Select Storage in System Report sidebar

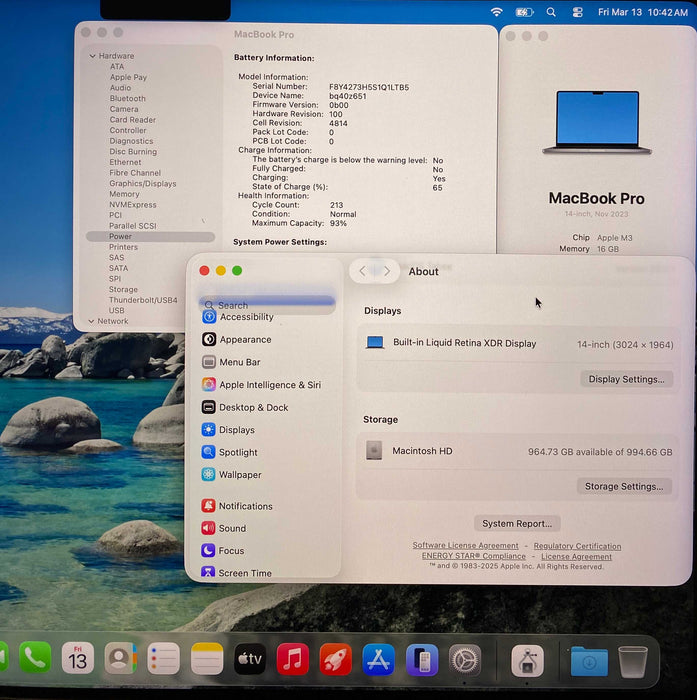click(x=123, y=289)
